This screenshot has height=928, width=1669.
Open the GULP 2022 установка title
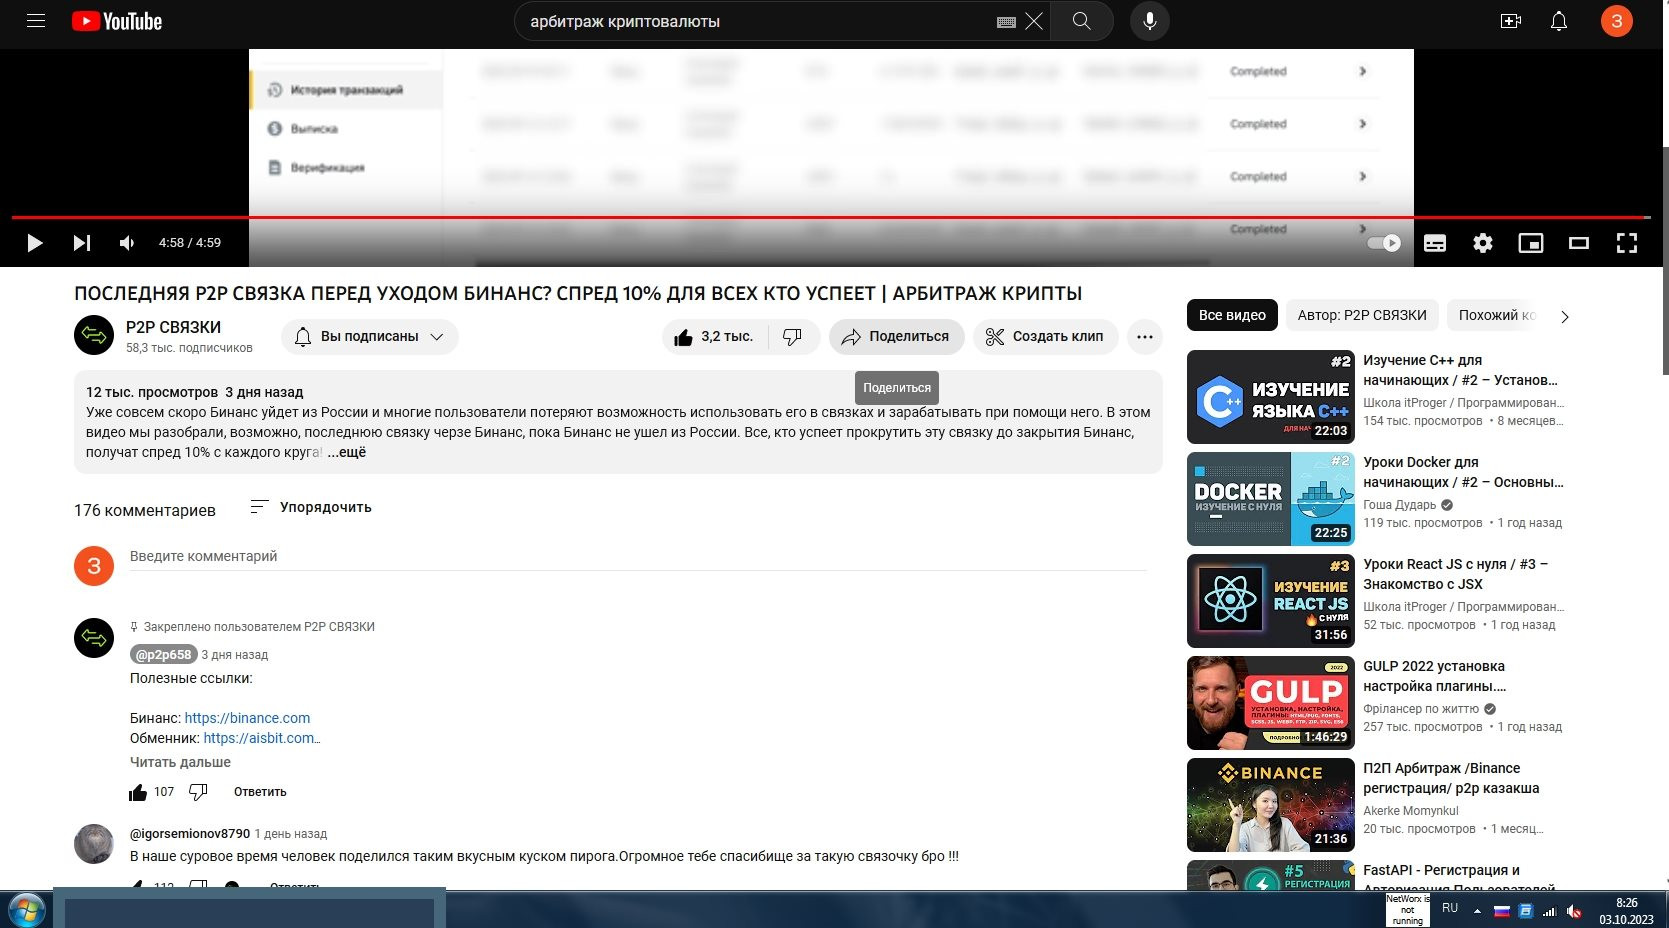tap(1435, 676)
